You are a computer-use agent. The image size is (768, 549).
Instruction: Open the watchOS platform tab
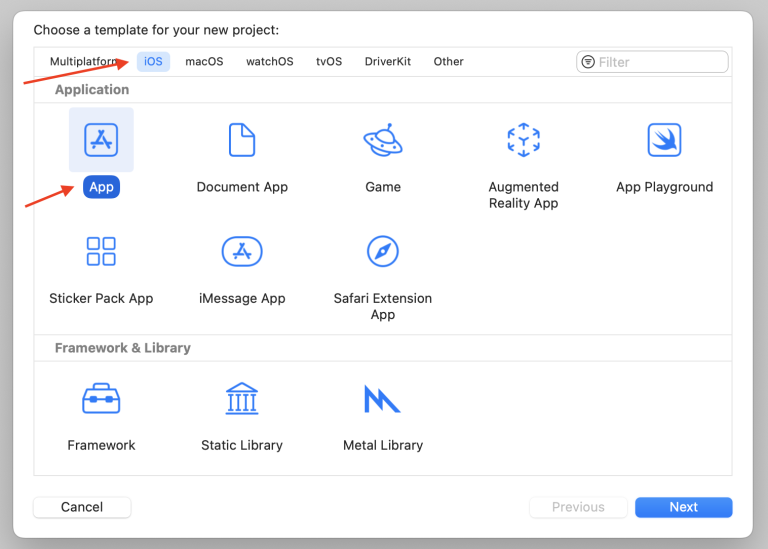coord(270,62)
